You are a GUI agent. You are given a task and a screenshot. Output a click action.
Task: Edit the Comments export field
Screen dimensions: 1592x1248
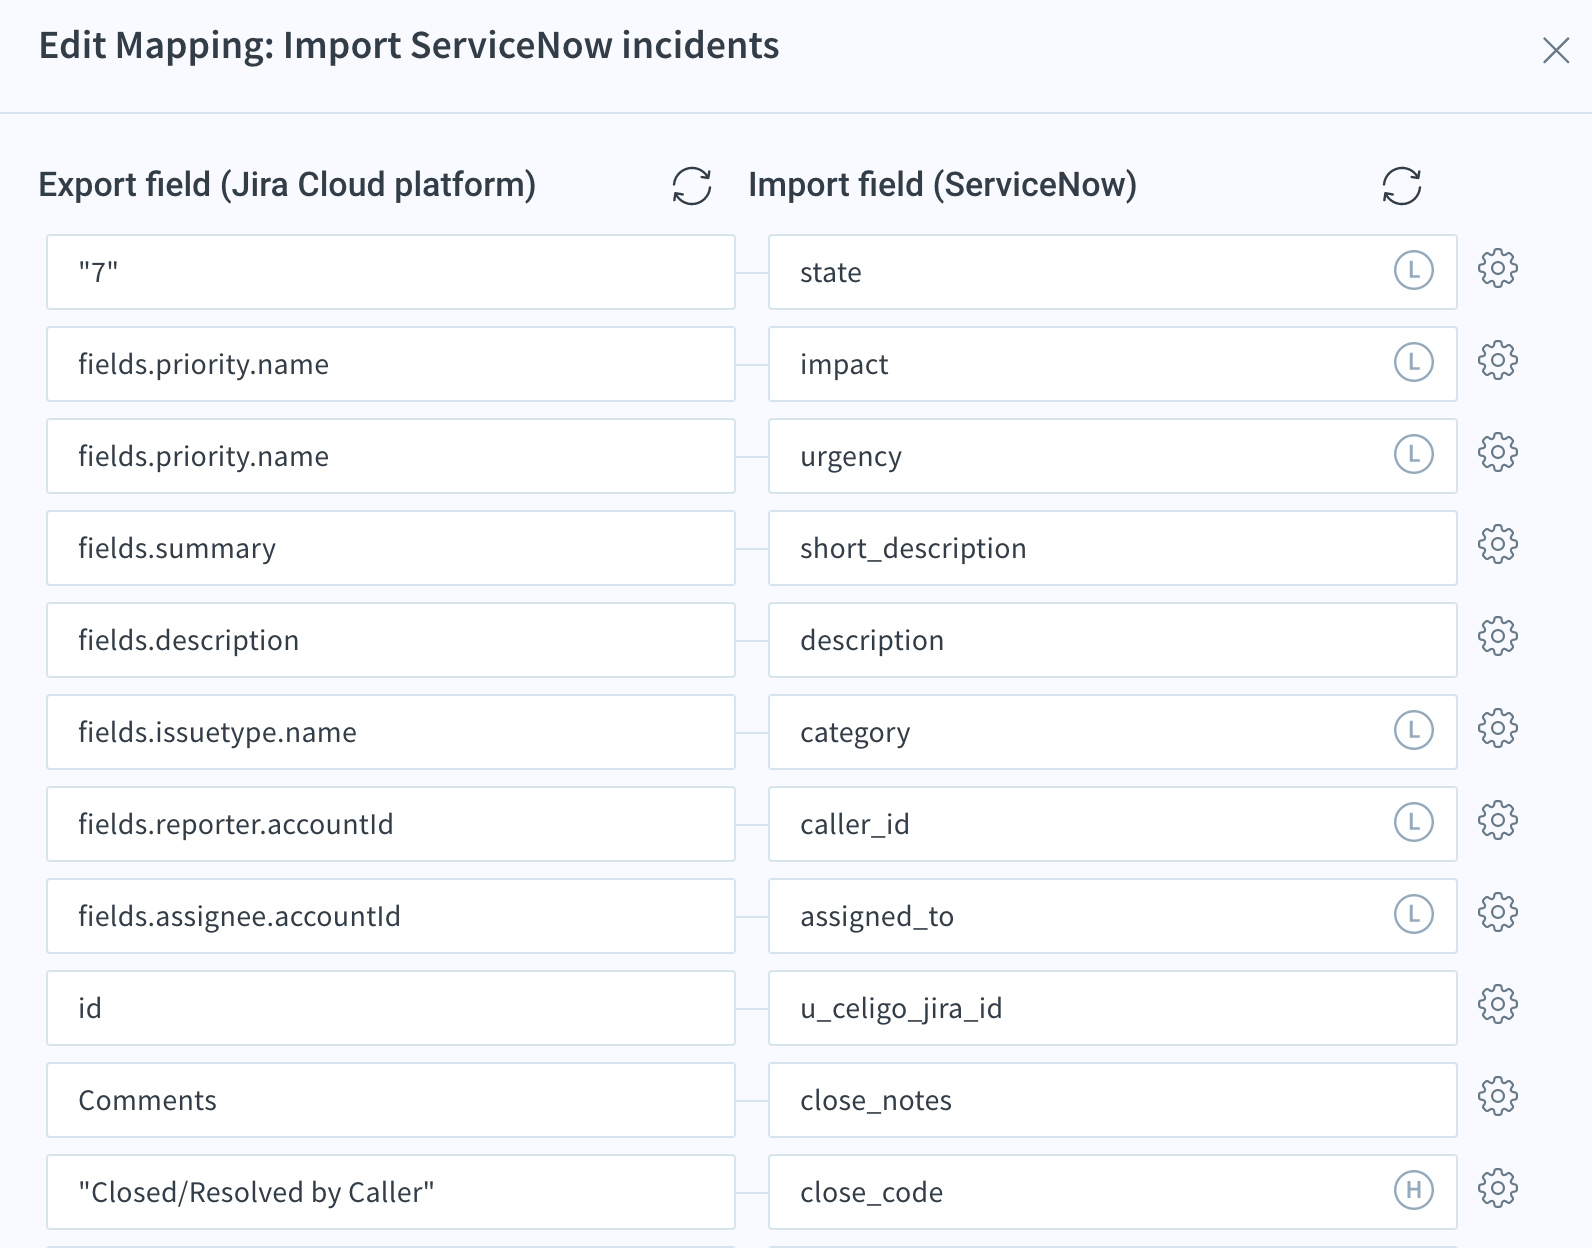coord(391,1100)
